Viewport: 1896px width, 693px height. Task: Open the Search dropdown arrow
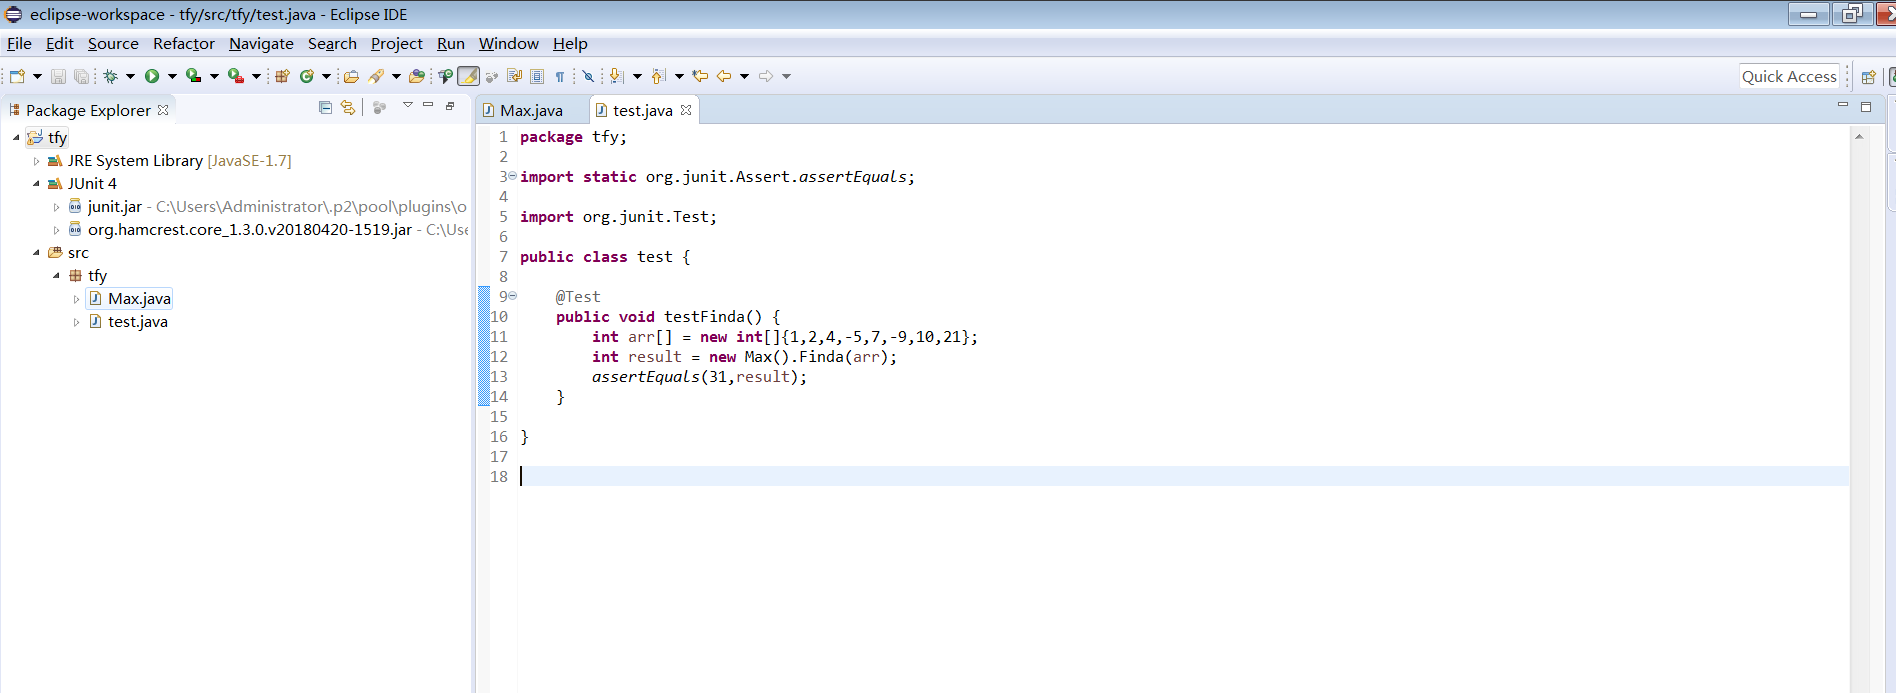click(x=396, y=76)
